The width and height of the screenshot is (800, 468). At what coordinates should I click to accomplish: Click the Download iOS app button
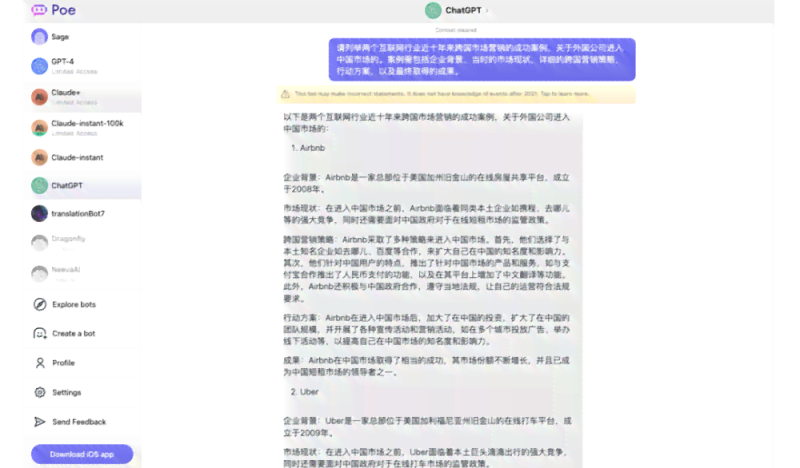(82, 454)
